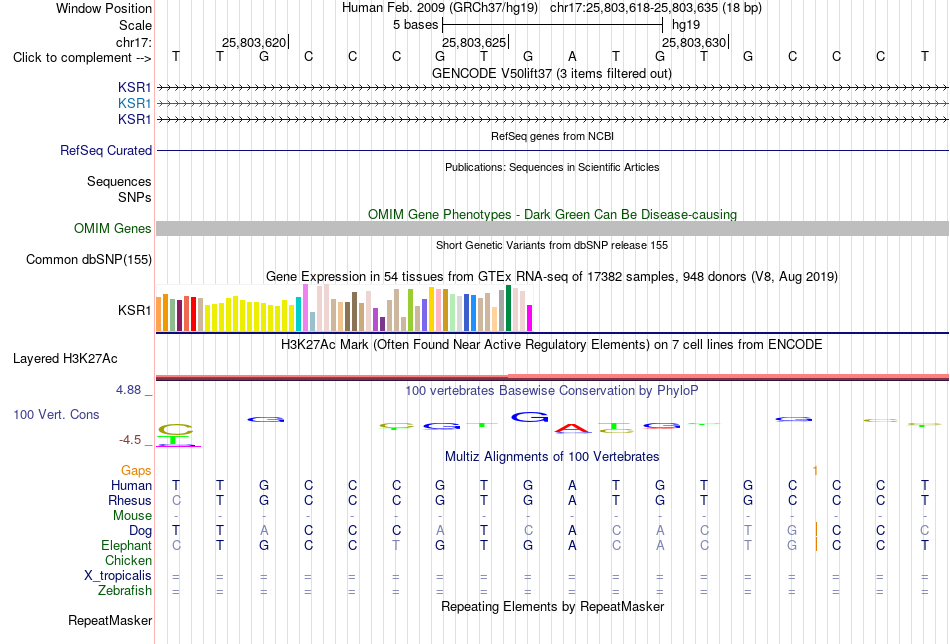The width and height of the screenshot is (950, 644).
Task: Click the pink H3K27Ac signal bar
Action: [x=728, y=376]
